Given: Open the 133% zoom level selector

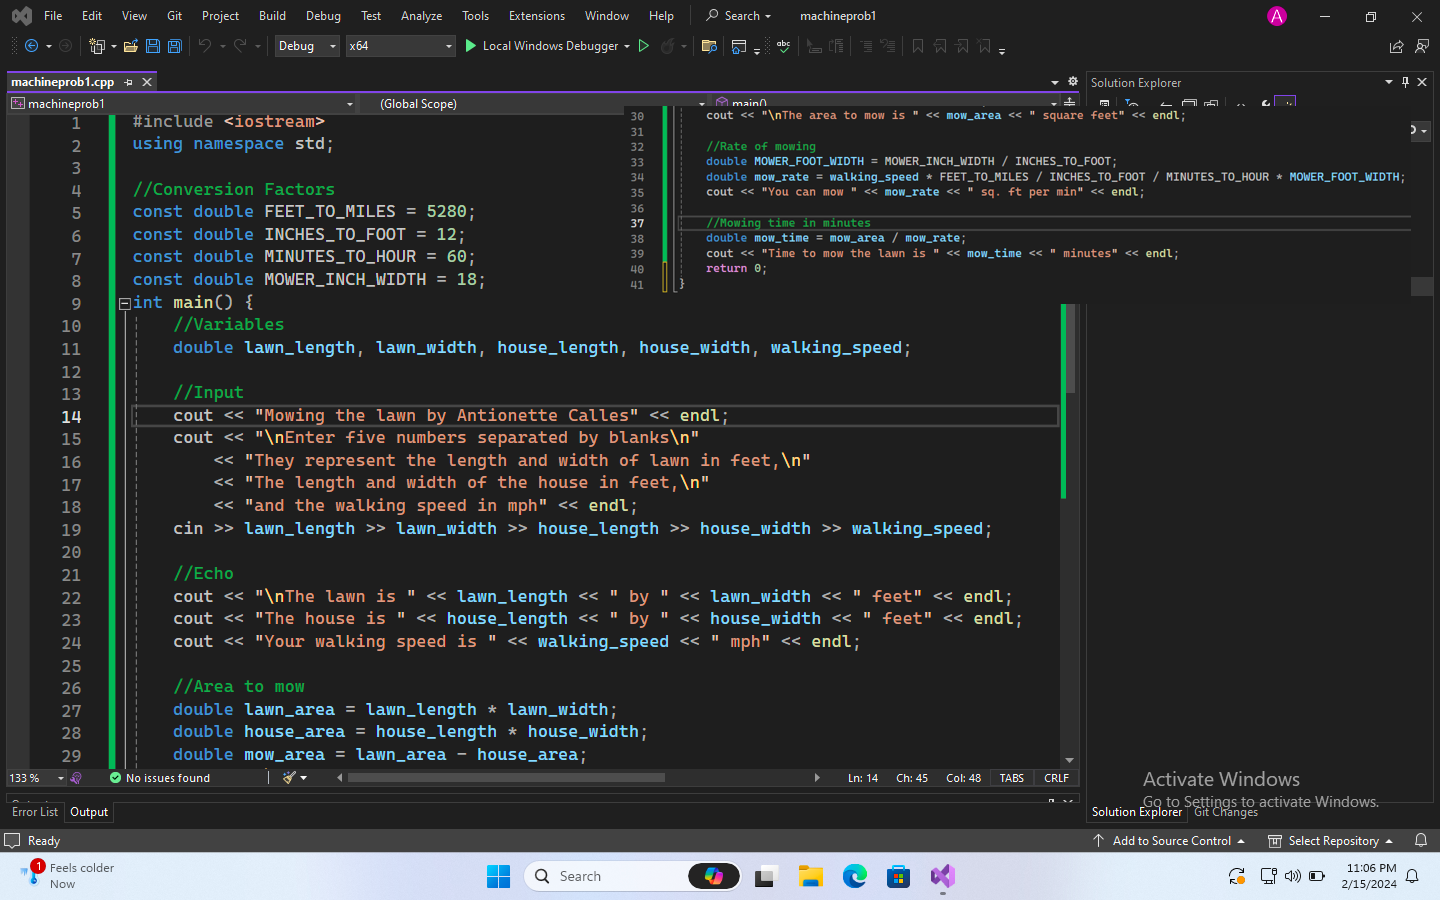Looking at the screenshot, I should click(x=35, y=777).
